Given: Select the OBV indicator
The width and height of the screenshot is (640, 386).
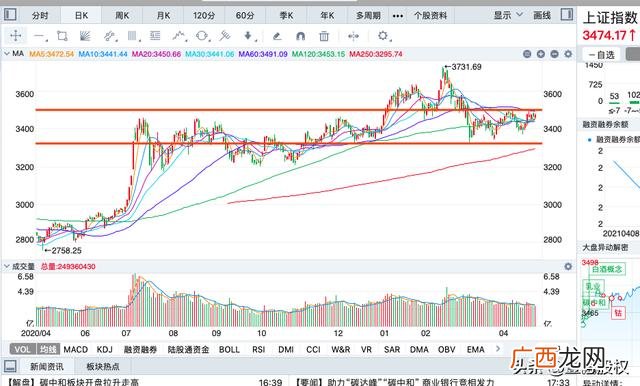Looking at the screenshot, I should (x=447, y=349).
